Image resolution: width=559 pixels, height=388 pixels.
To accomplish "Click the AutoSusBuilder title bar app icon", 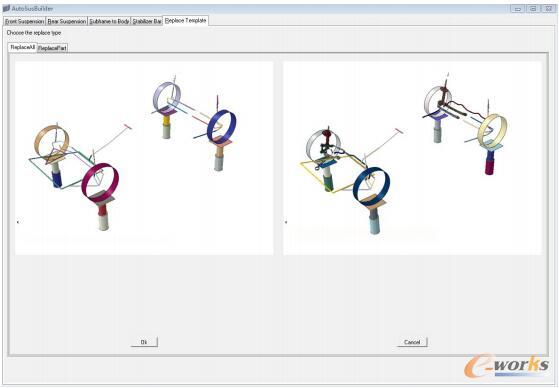I will click(x=6, y=8).
